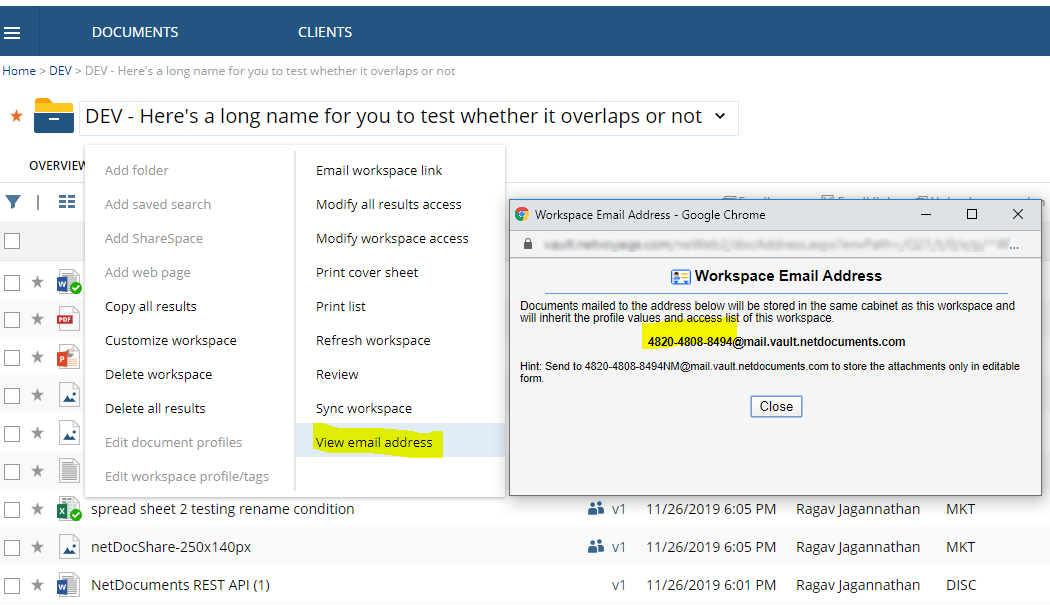Switch list layout using the view icon

67,202
